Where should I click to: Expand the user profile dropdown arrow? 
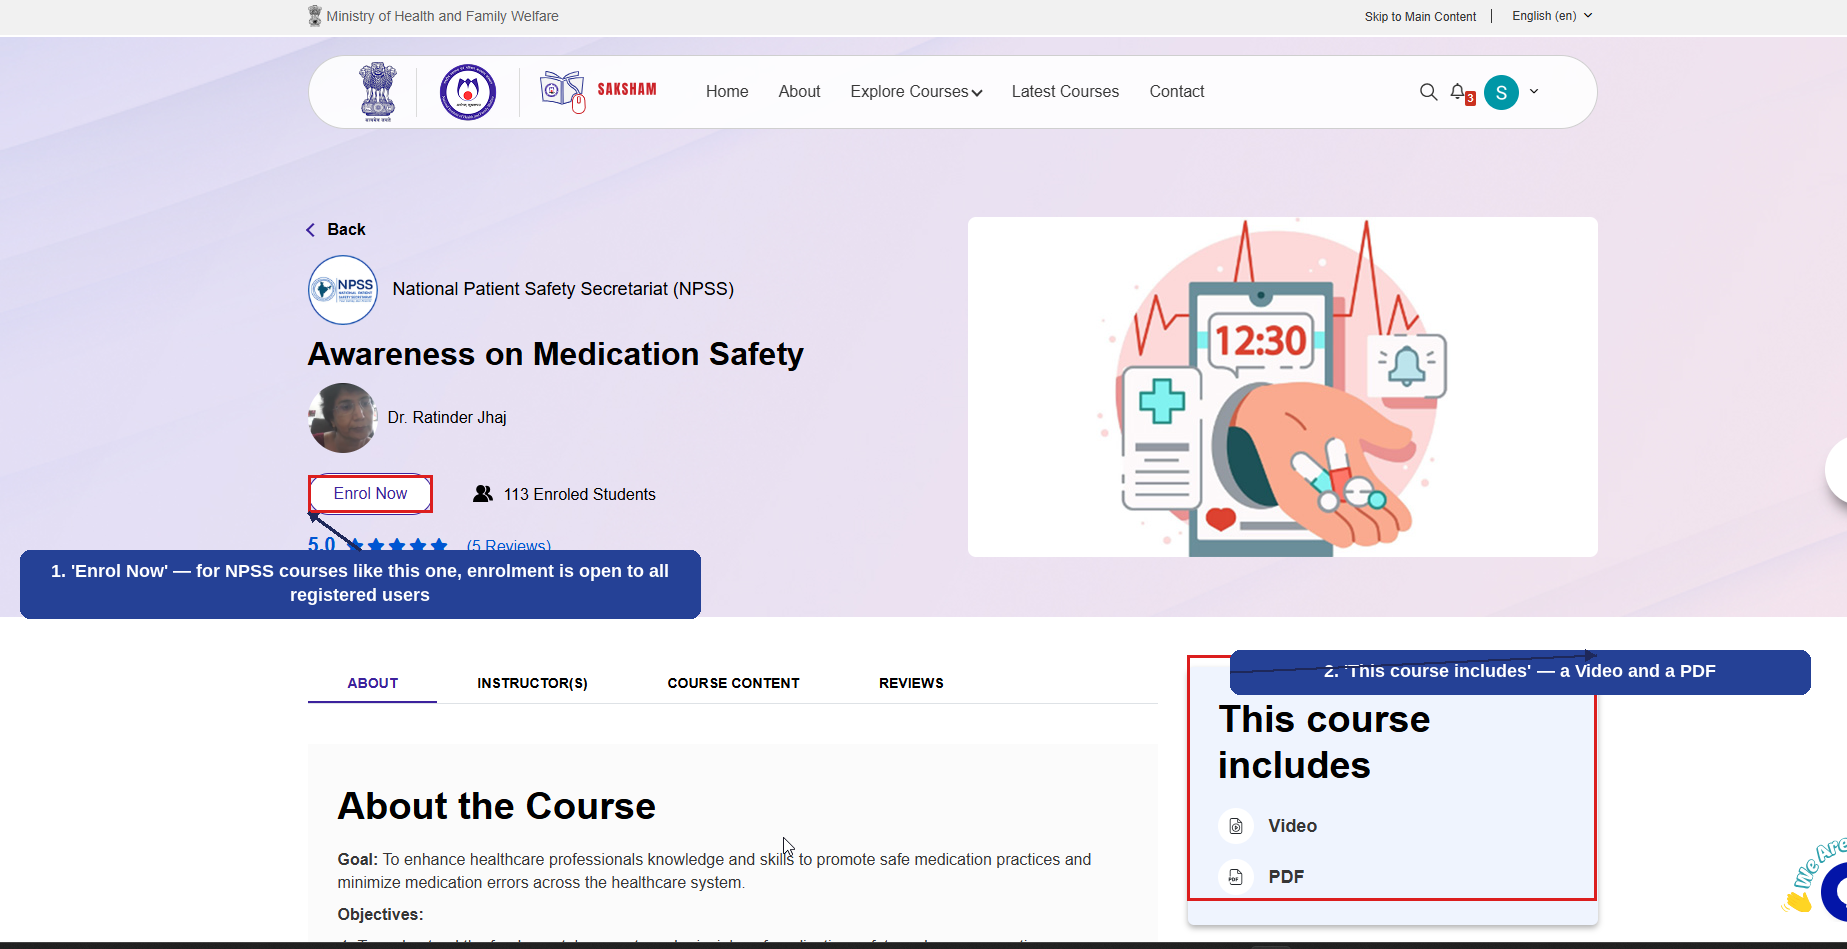coord(1534,91)
